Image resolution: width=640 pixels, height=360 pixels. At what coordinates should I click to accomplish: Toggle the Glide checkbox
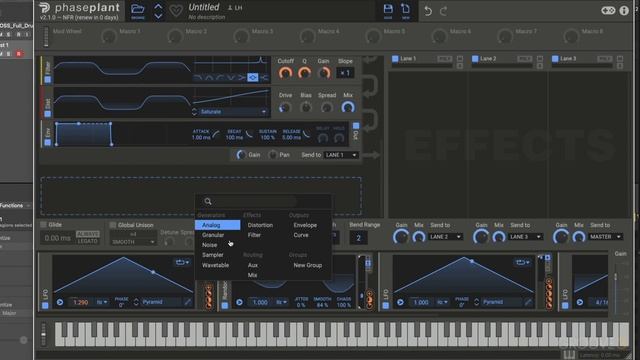point(43,224)
